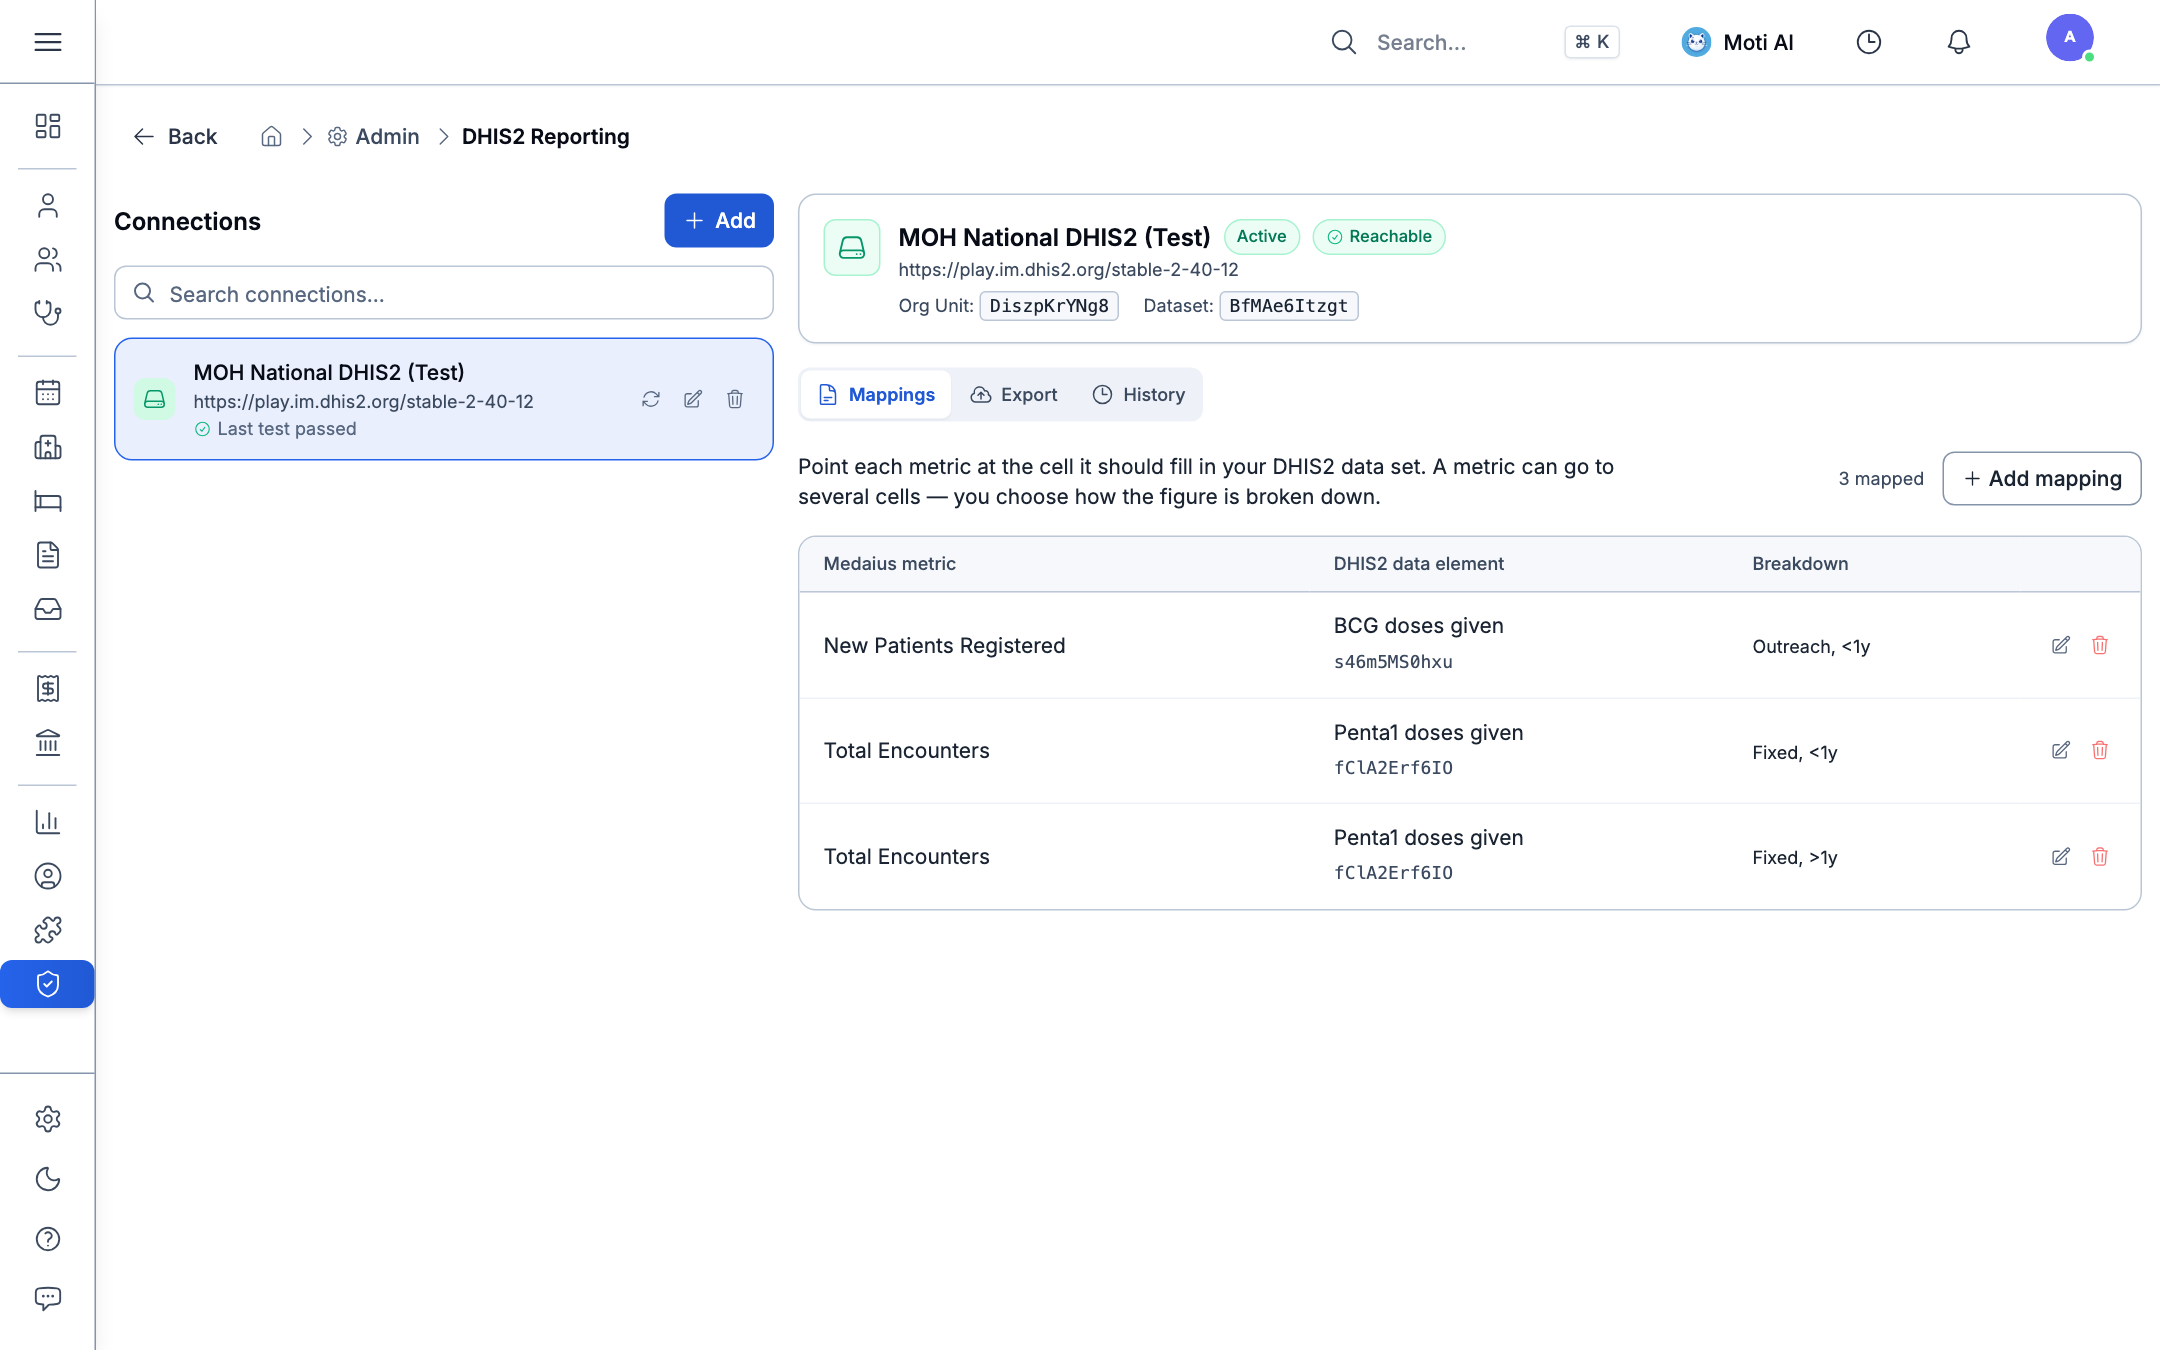Open the circled user profile icon in sidebar

pyautogui.click(x=47, y=876)
